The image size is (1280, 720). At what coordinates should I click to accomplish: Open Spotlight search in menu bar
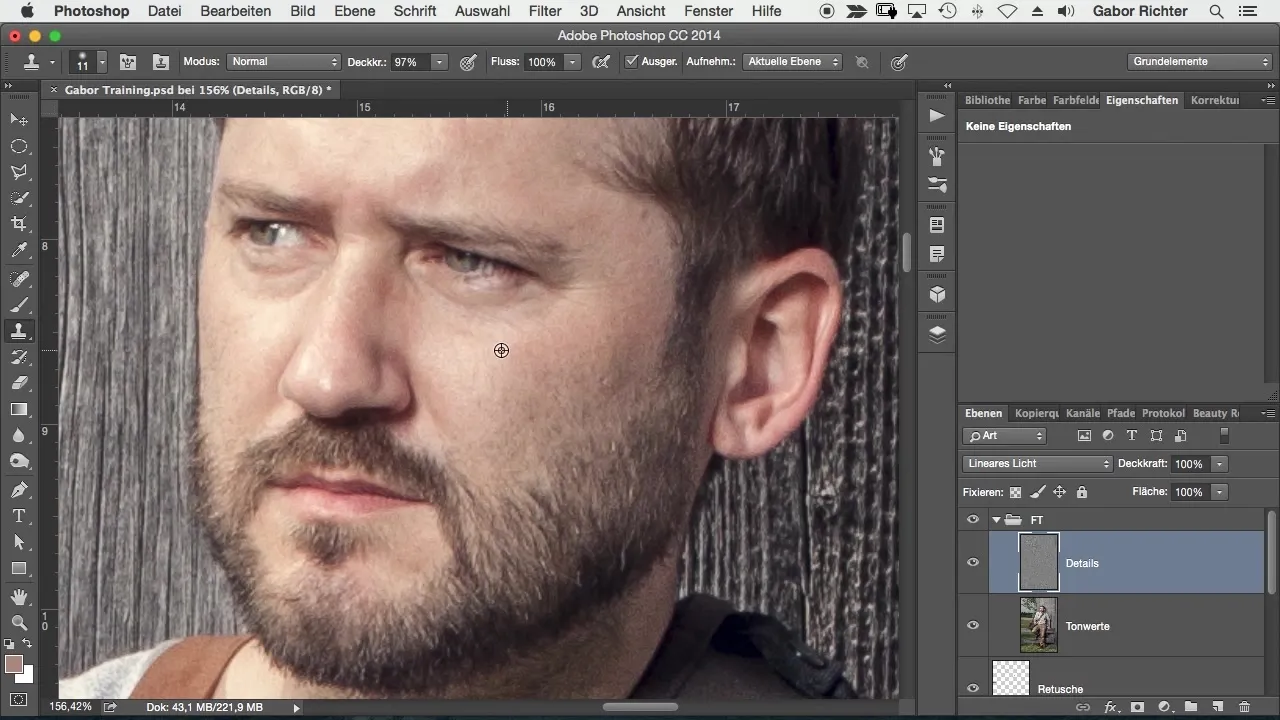(x=1216, y=11)
